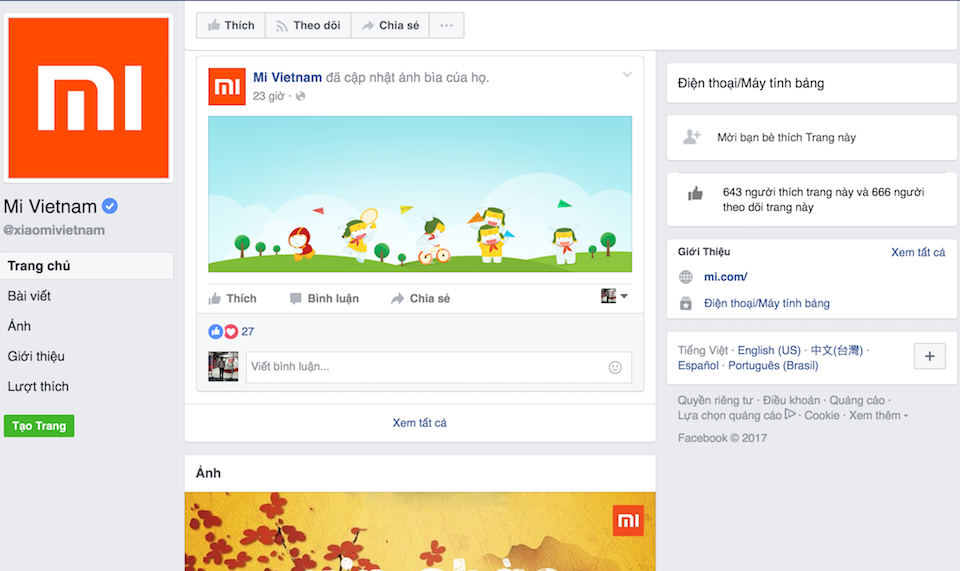Click Xem tất cả below the post
960x571 pixels.
click(419, 423)
